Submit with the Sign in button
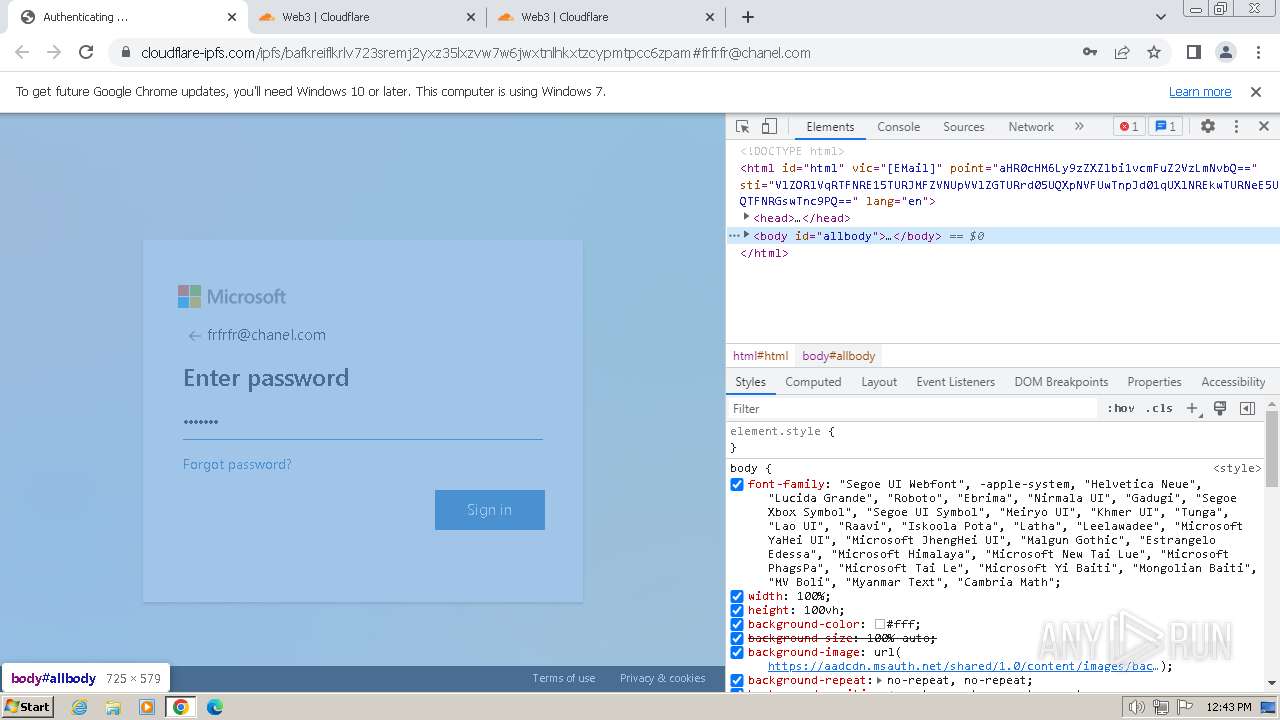The width and height of the screenshot is (1280, 720). point(490,510)
